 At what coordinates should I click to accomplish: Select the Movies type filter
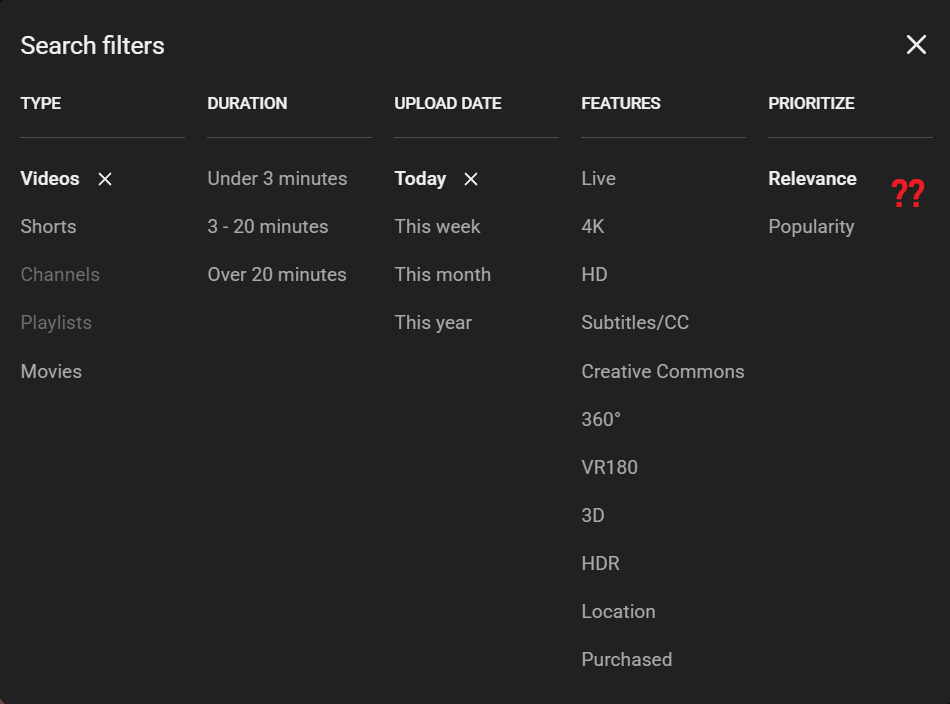pos(51,371)
